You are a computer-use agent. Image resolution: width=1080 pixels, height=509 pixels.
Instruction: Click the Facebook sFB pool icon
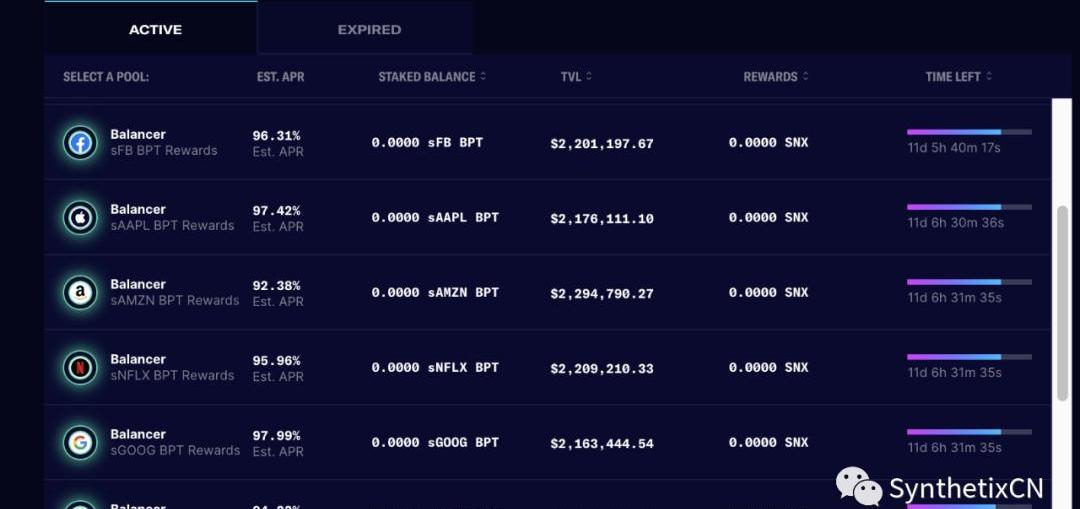pyautogui.click(x=80, y=143)
